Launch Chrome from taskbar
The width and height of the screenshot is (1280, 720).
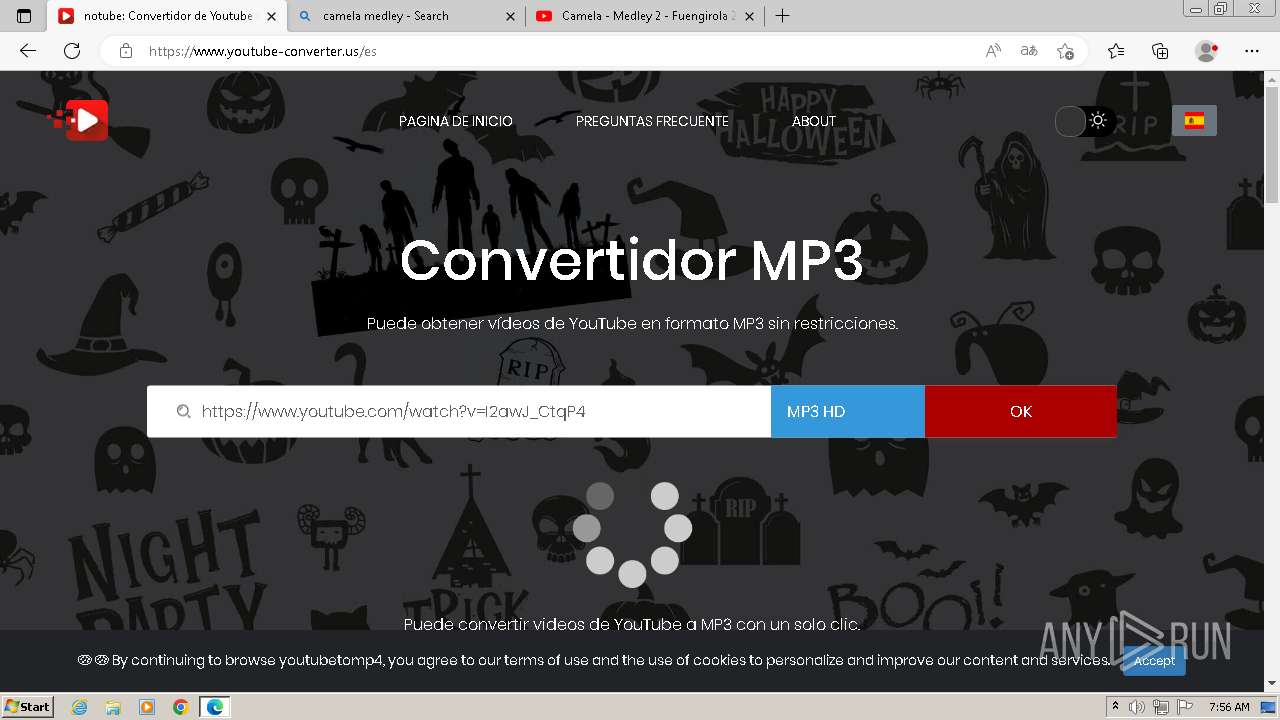(181, 707)
